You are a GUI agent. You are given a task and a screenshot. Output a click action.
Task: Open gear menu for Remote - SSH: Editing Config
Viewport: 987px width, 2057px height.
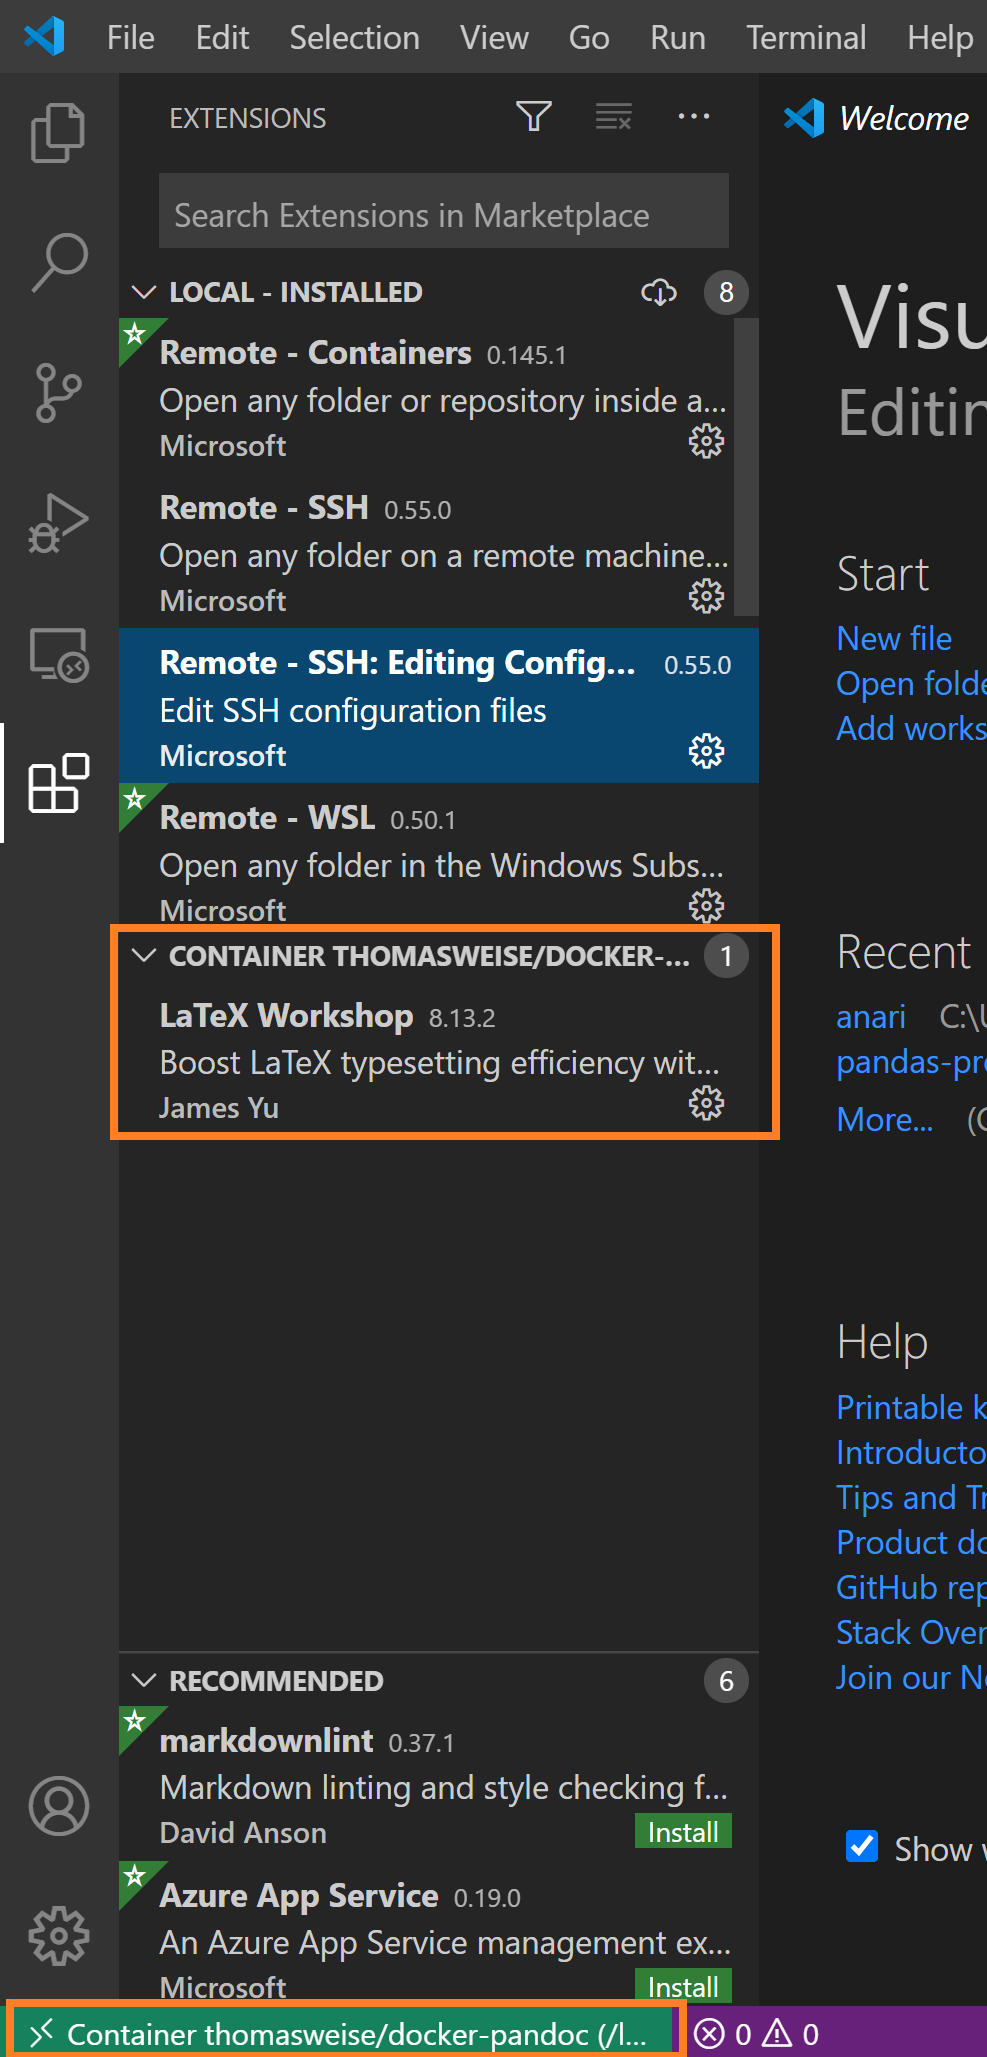706,751
